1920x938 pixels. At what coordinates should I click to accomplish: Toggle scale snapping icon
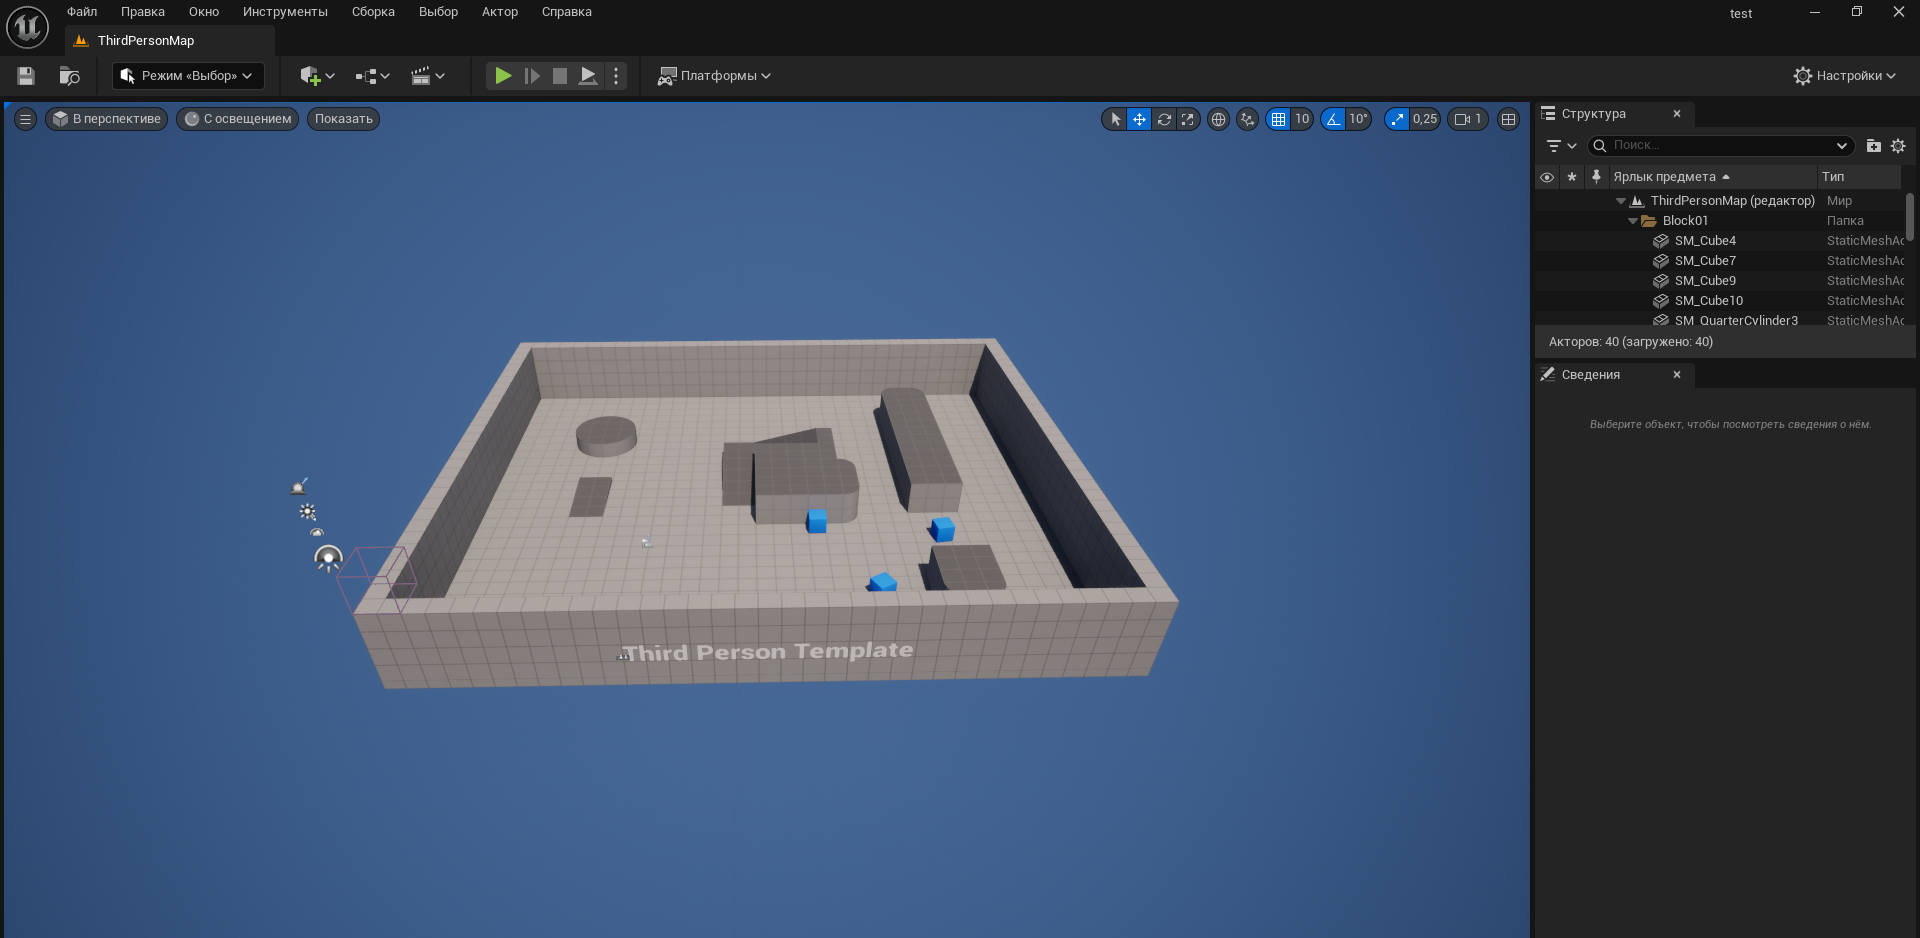(1396, 119)
